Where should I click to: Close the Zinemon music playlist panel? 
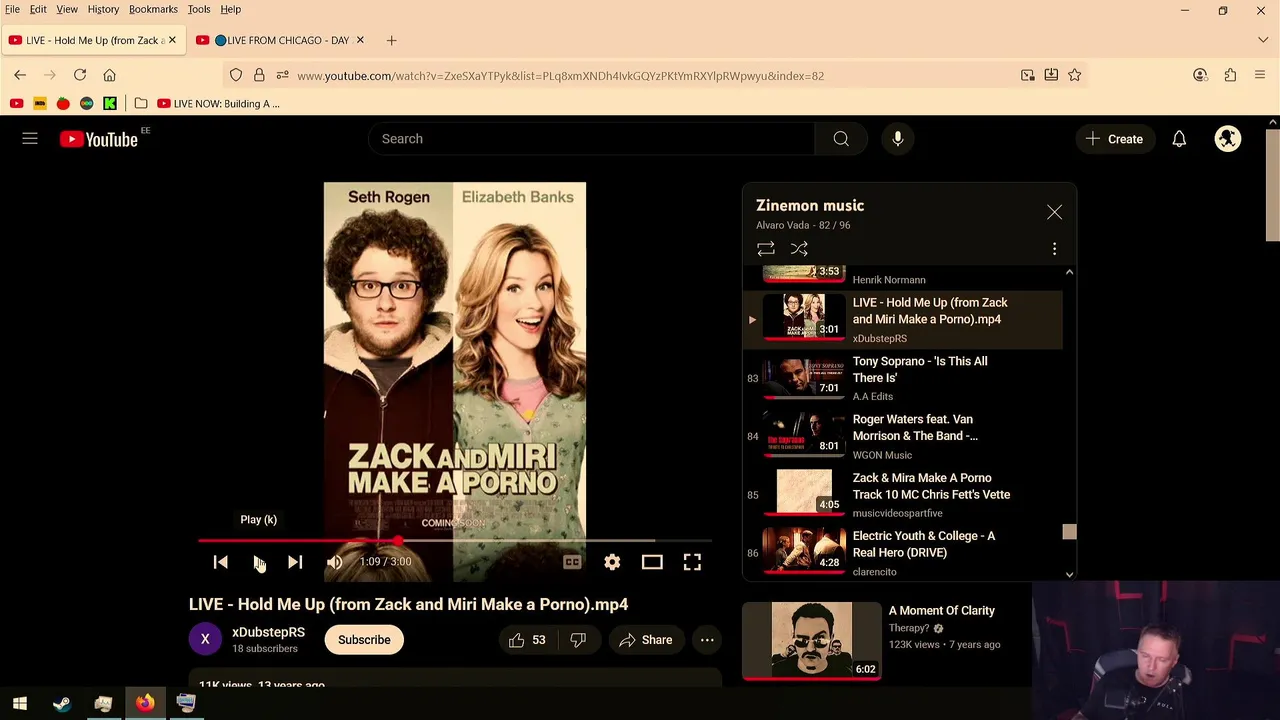(x=1054, y=212)
